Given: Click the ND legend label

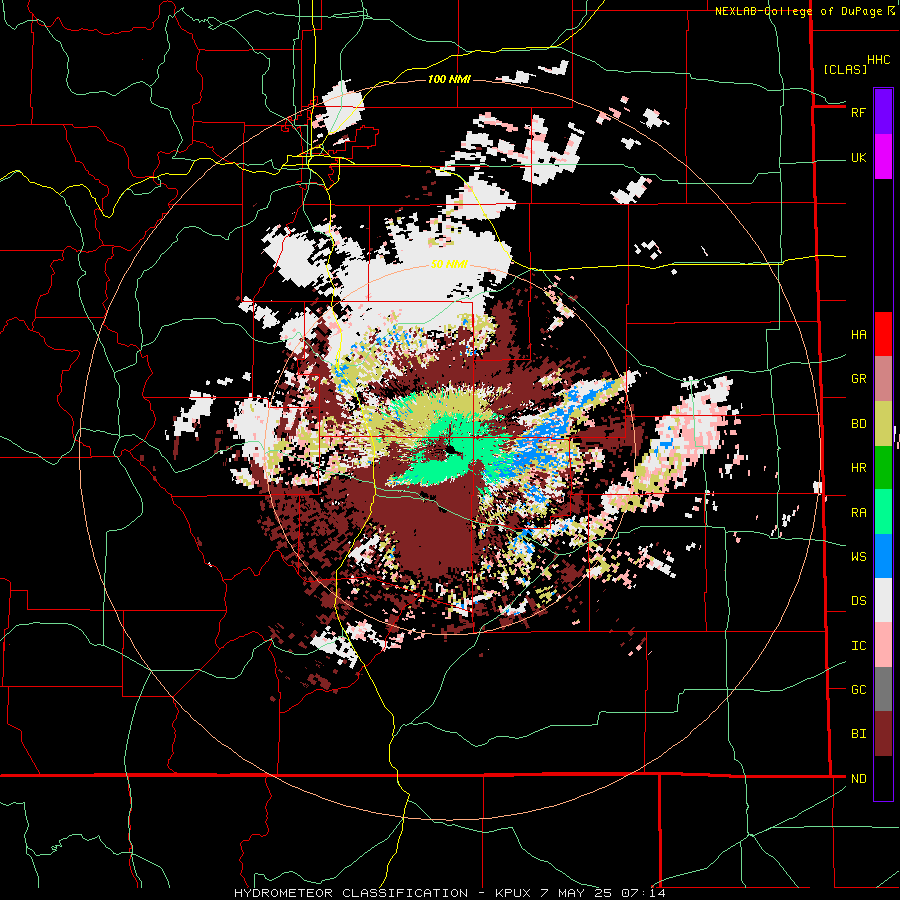Looking at the screenshot, I should coord(858,779).
